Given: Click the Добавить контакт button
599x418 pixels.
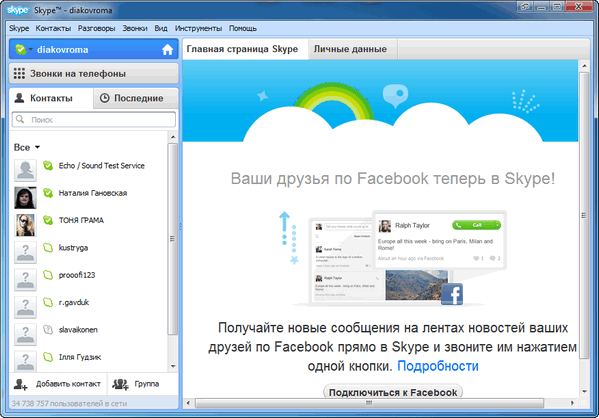Looking at the screenshot, I should (x=58, y=384).
